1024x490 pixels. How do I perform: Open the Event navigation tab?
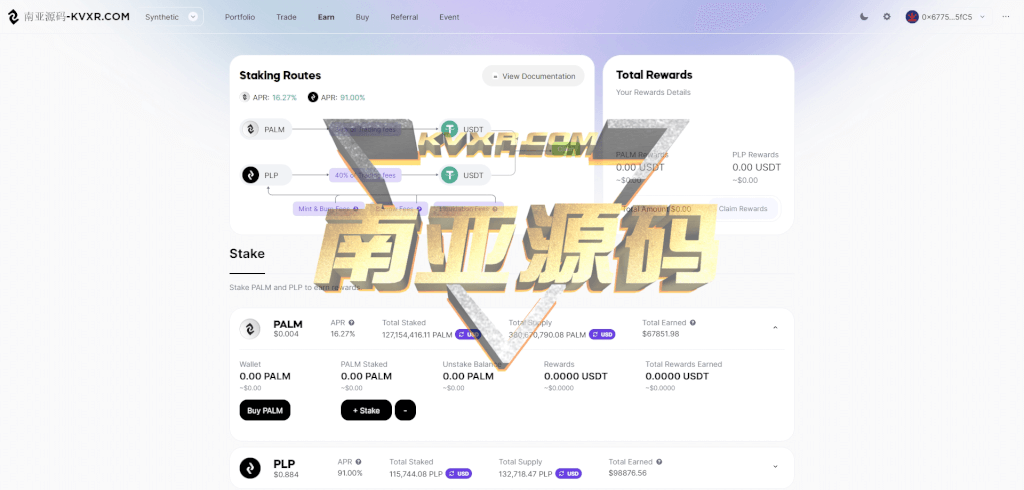coord(449,17)
